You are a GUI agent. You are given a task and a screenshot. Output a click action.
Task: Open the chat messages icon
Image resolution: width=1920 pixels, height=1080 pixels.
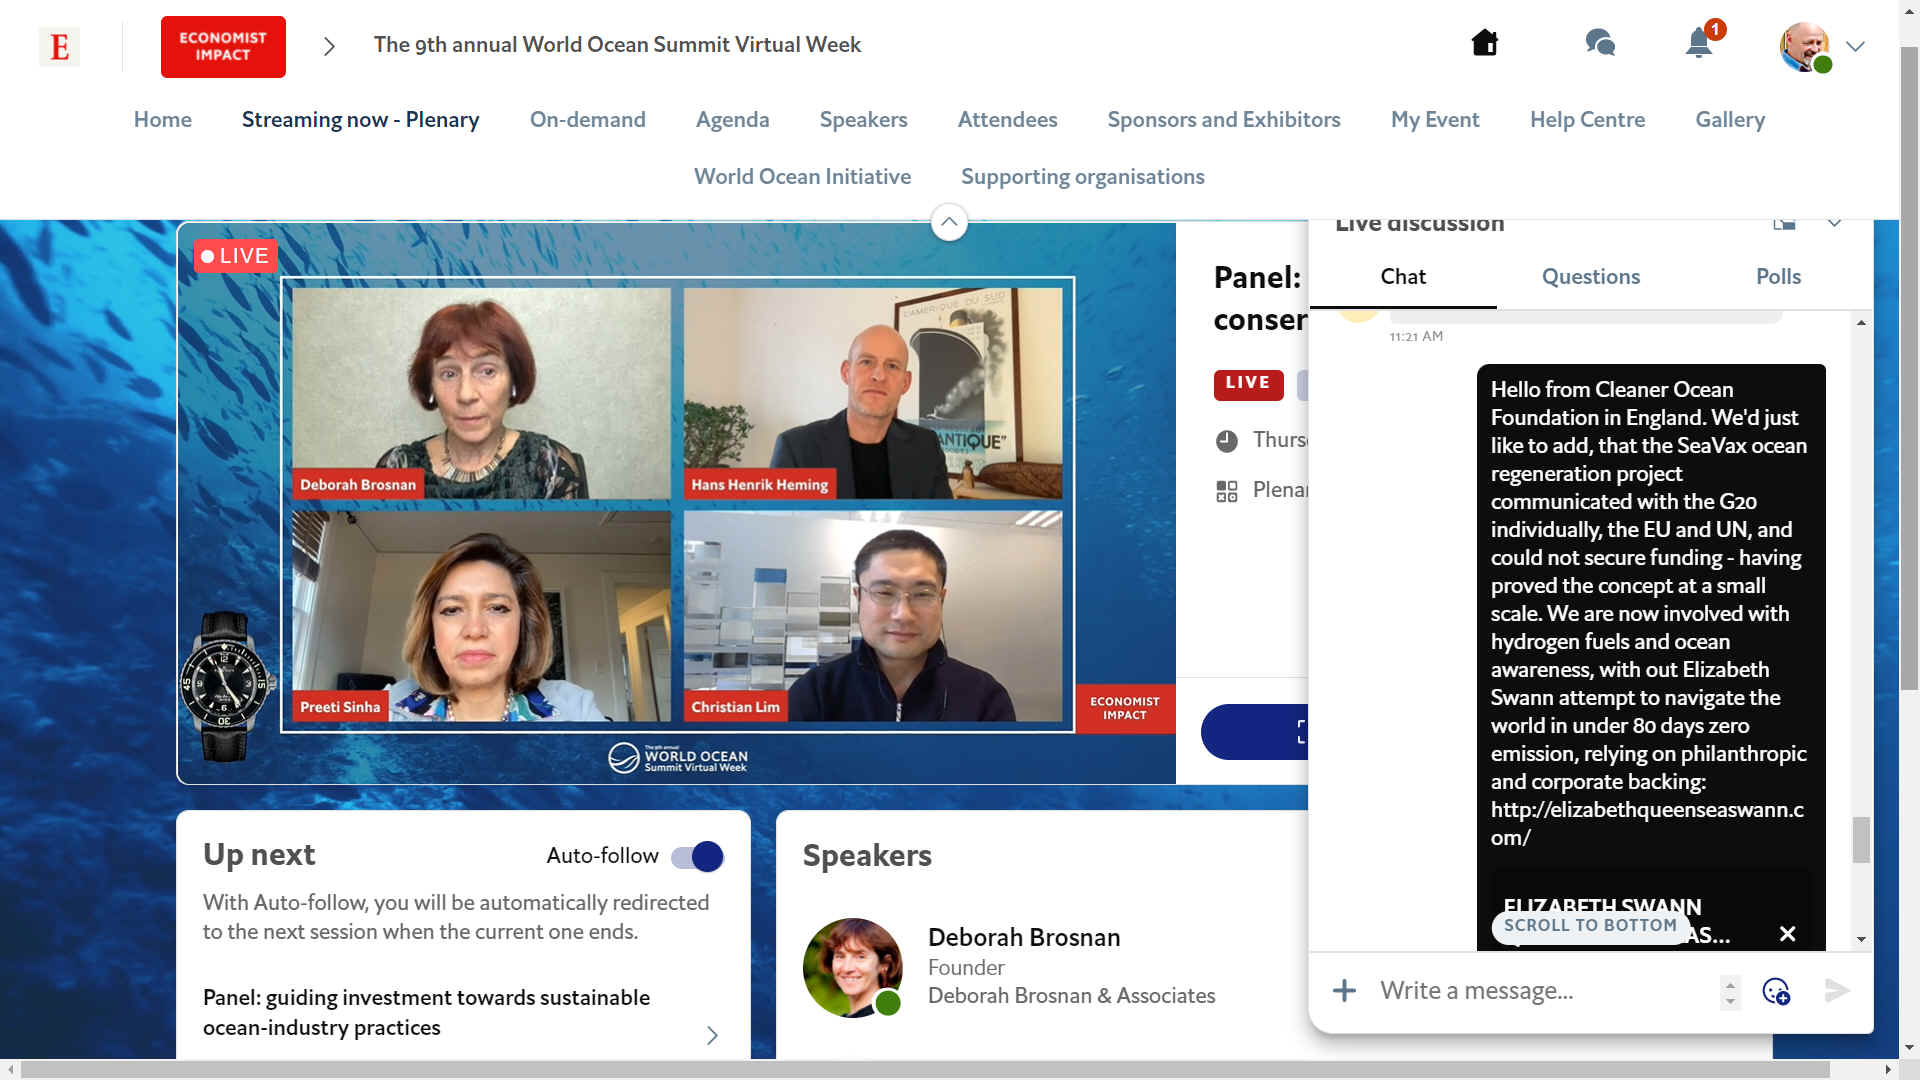coord(1600,43)
